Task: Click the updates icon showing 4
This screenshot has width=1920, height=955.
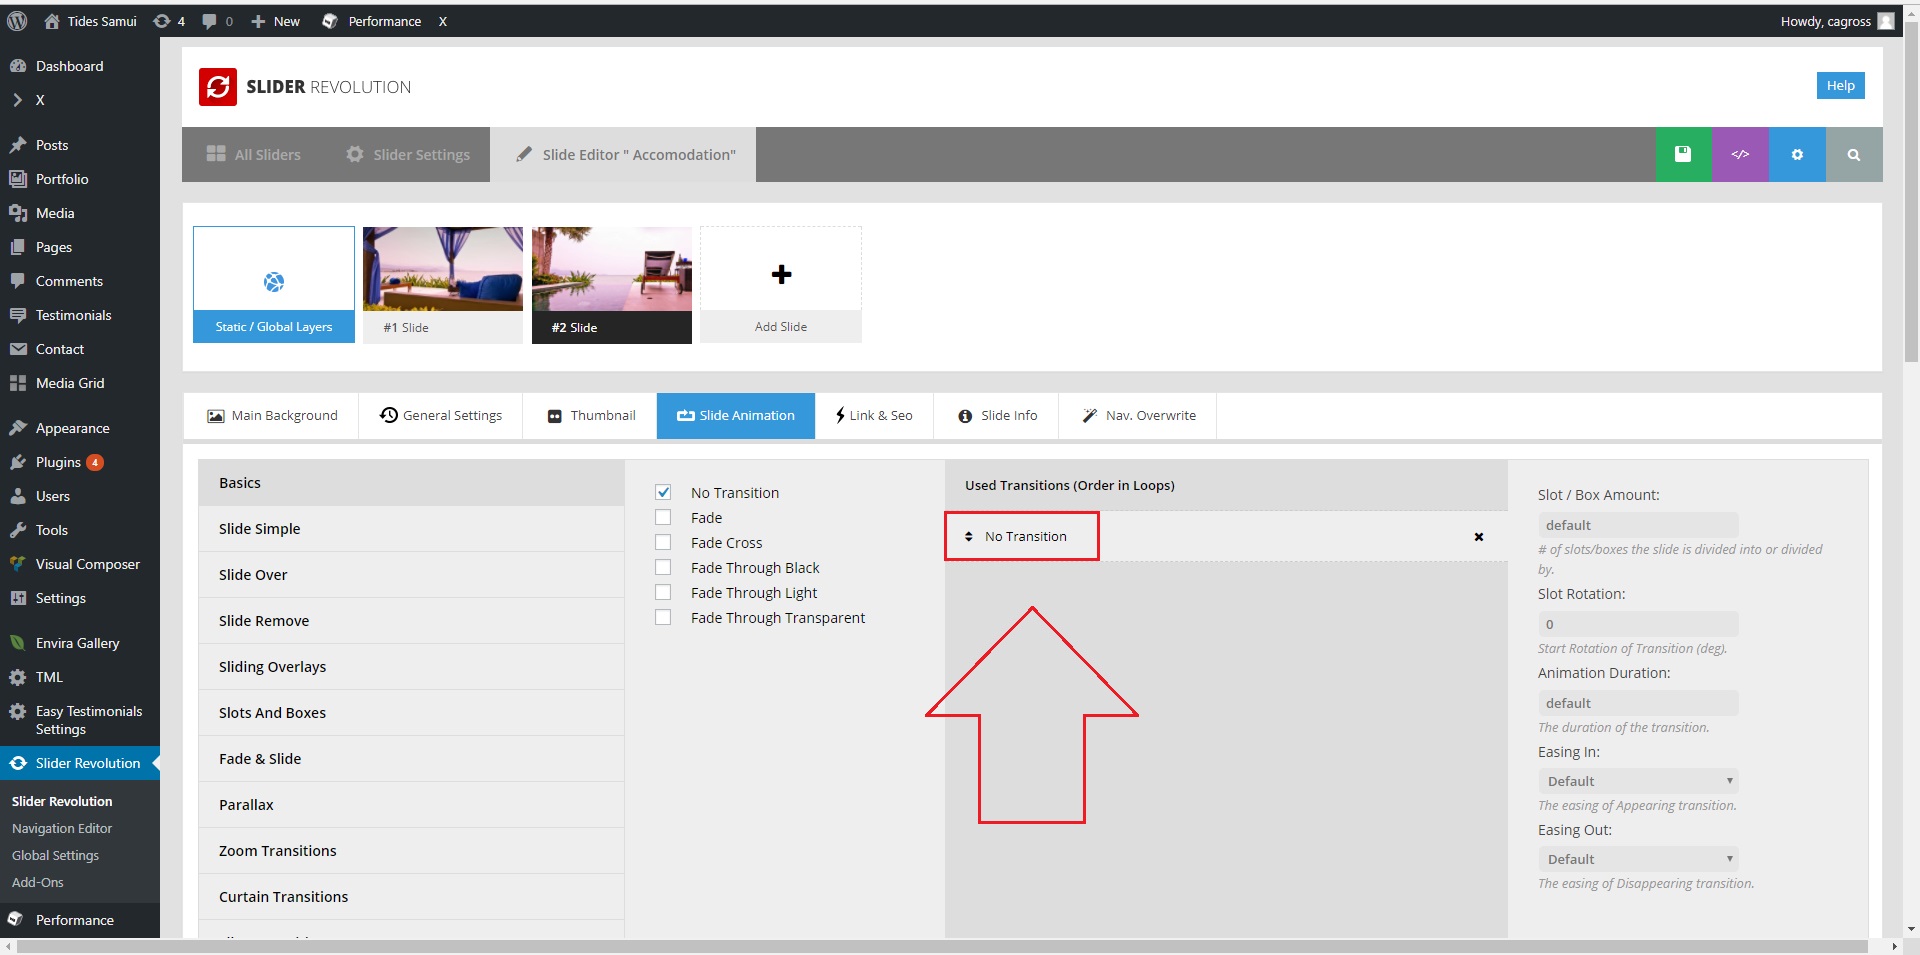Action: click(x=169, y=21)
